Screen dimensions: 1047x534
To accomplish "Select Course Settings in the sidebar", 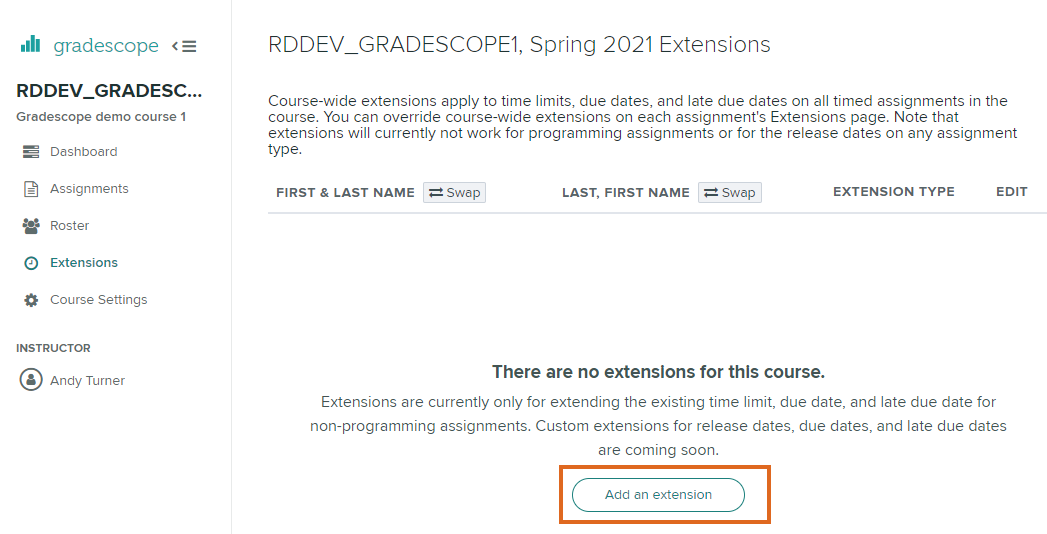I will pos(98,300).
